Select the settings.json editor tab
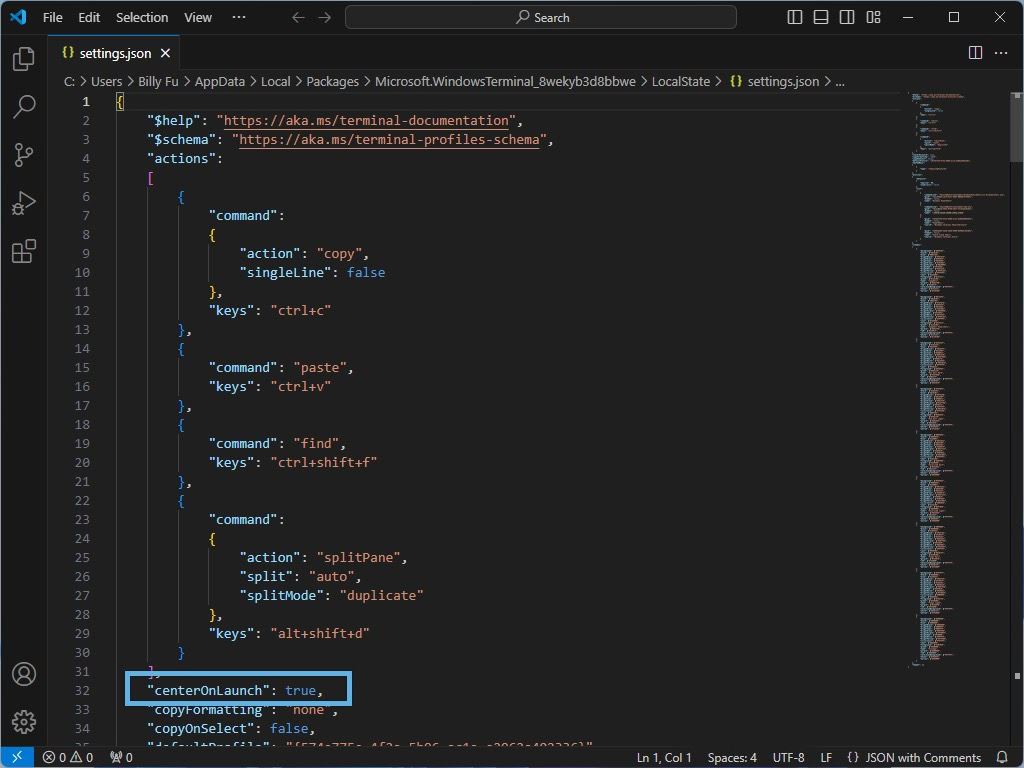Image resolution: width=1024 pixels, height=768 pixels. (110, 53)
